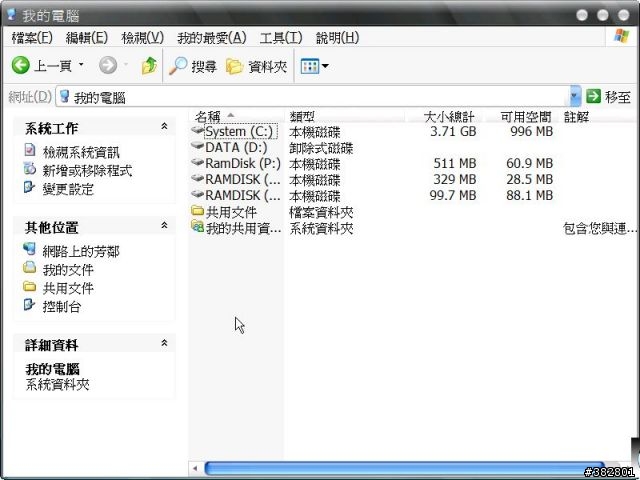This screenshot has height=480, width=640.
Task: Open the 說明(H) menu
Action: tap(337, 38)
